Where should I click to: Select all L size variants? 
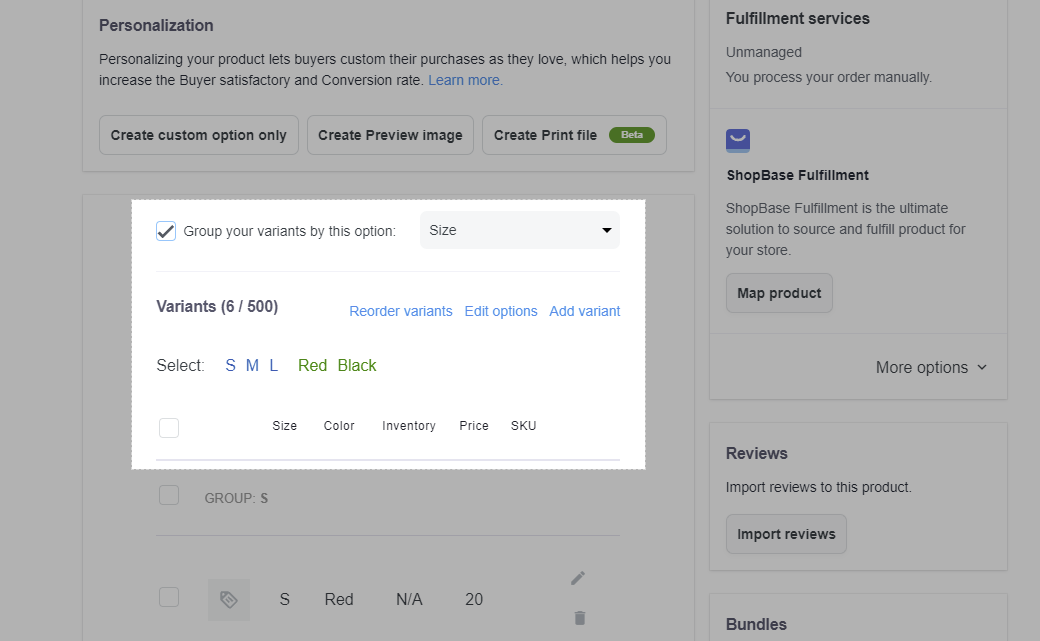(273, 366)
